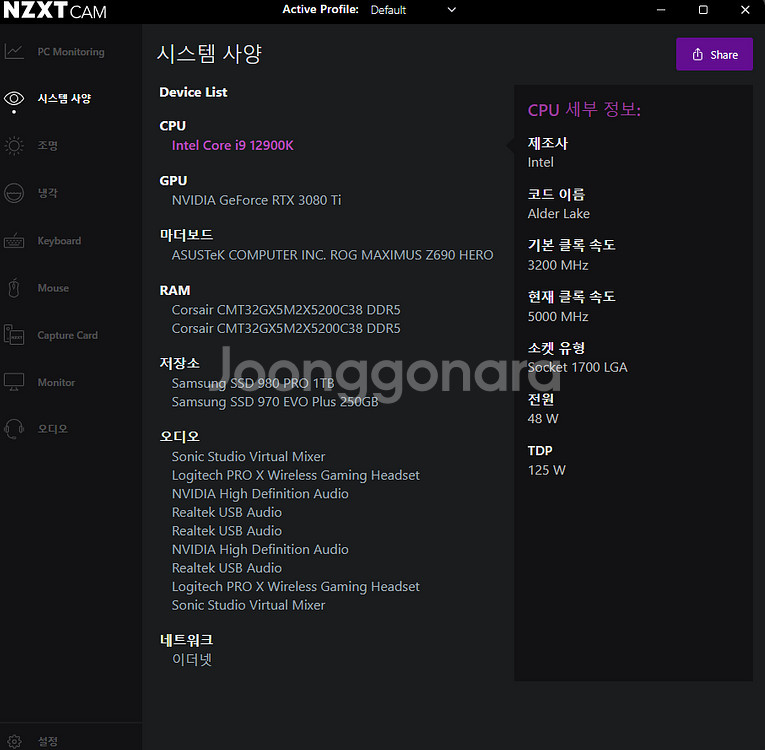Screen dimensions: 765x750
Task: Select NVIDIA GeForce RTX 3080 Ti device
Action: point(257,200)
